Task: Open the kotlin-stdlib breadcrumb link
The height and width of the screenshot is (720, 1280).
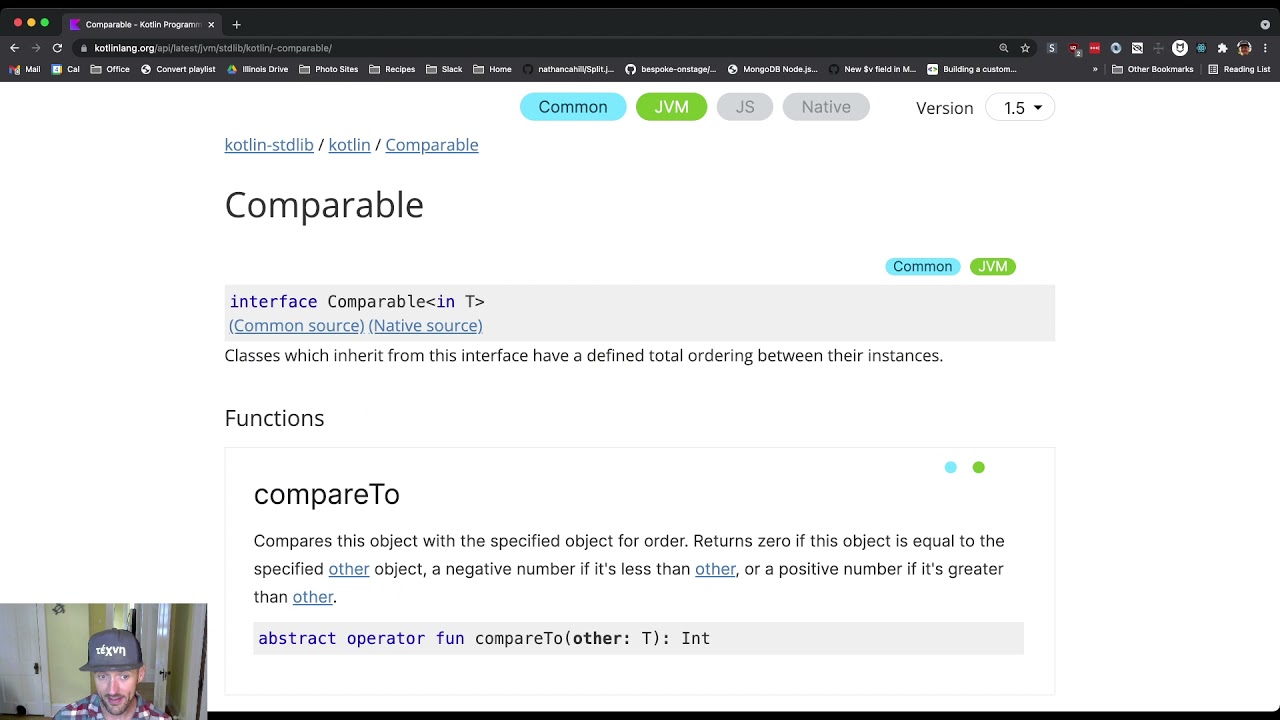Action: click(x=269, y=145)
